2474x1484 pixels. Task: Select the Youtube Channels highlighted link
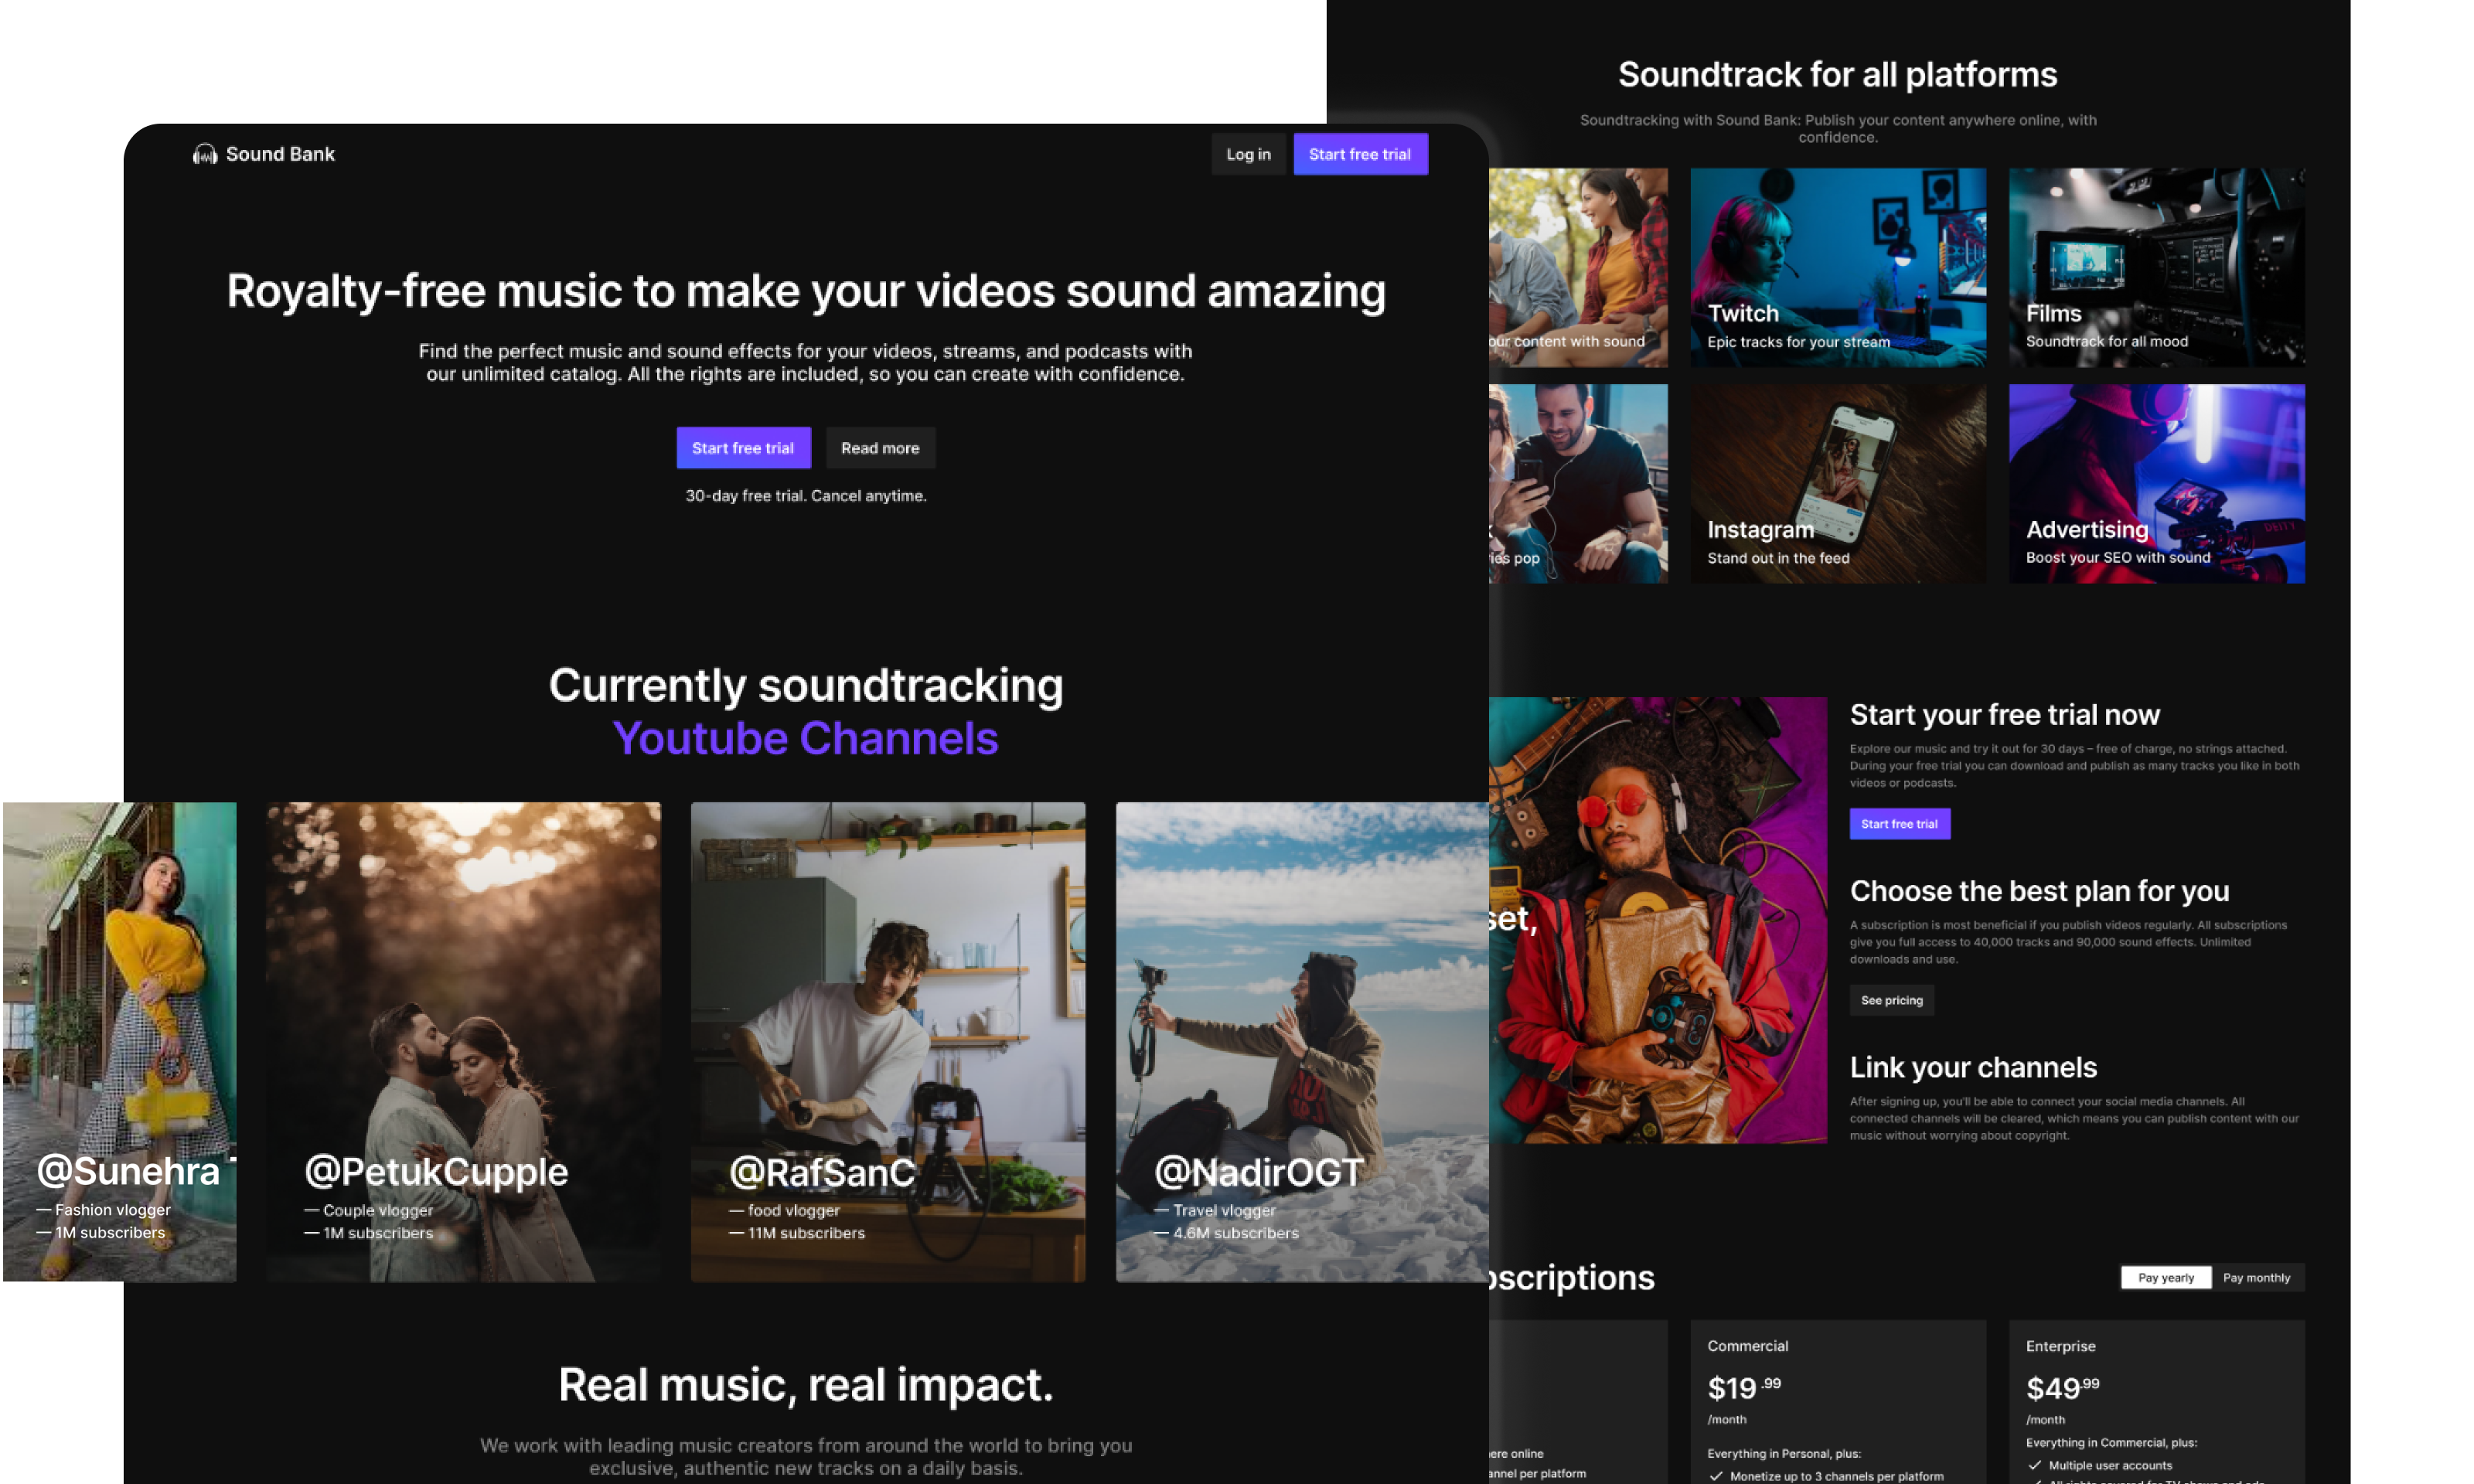(806, 738)
